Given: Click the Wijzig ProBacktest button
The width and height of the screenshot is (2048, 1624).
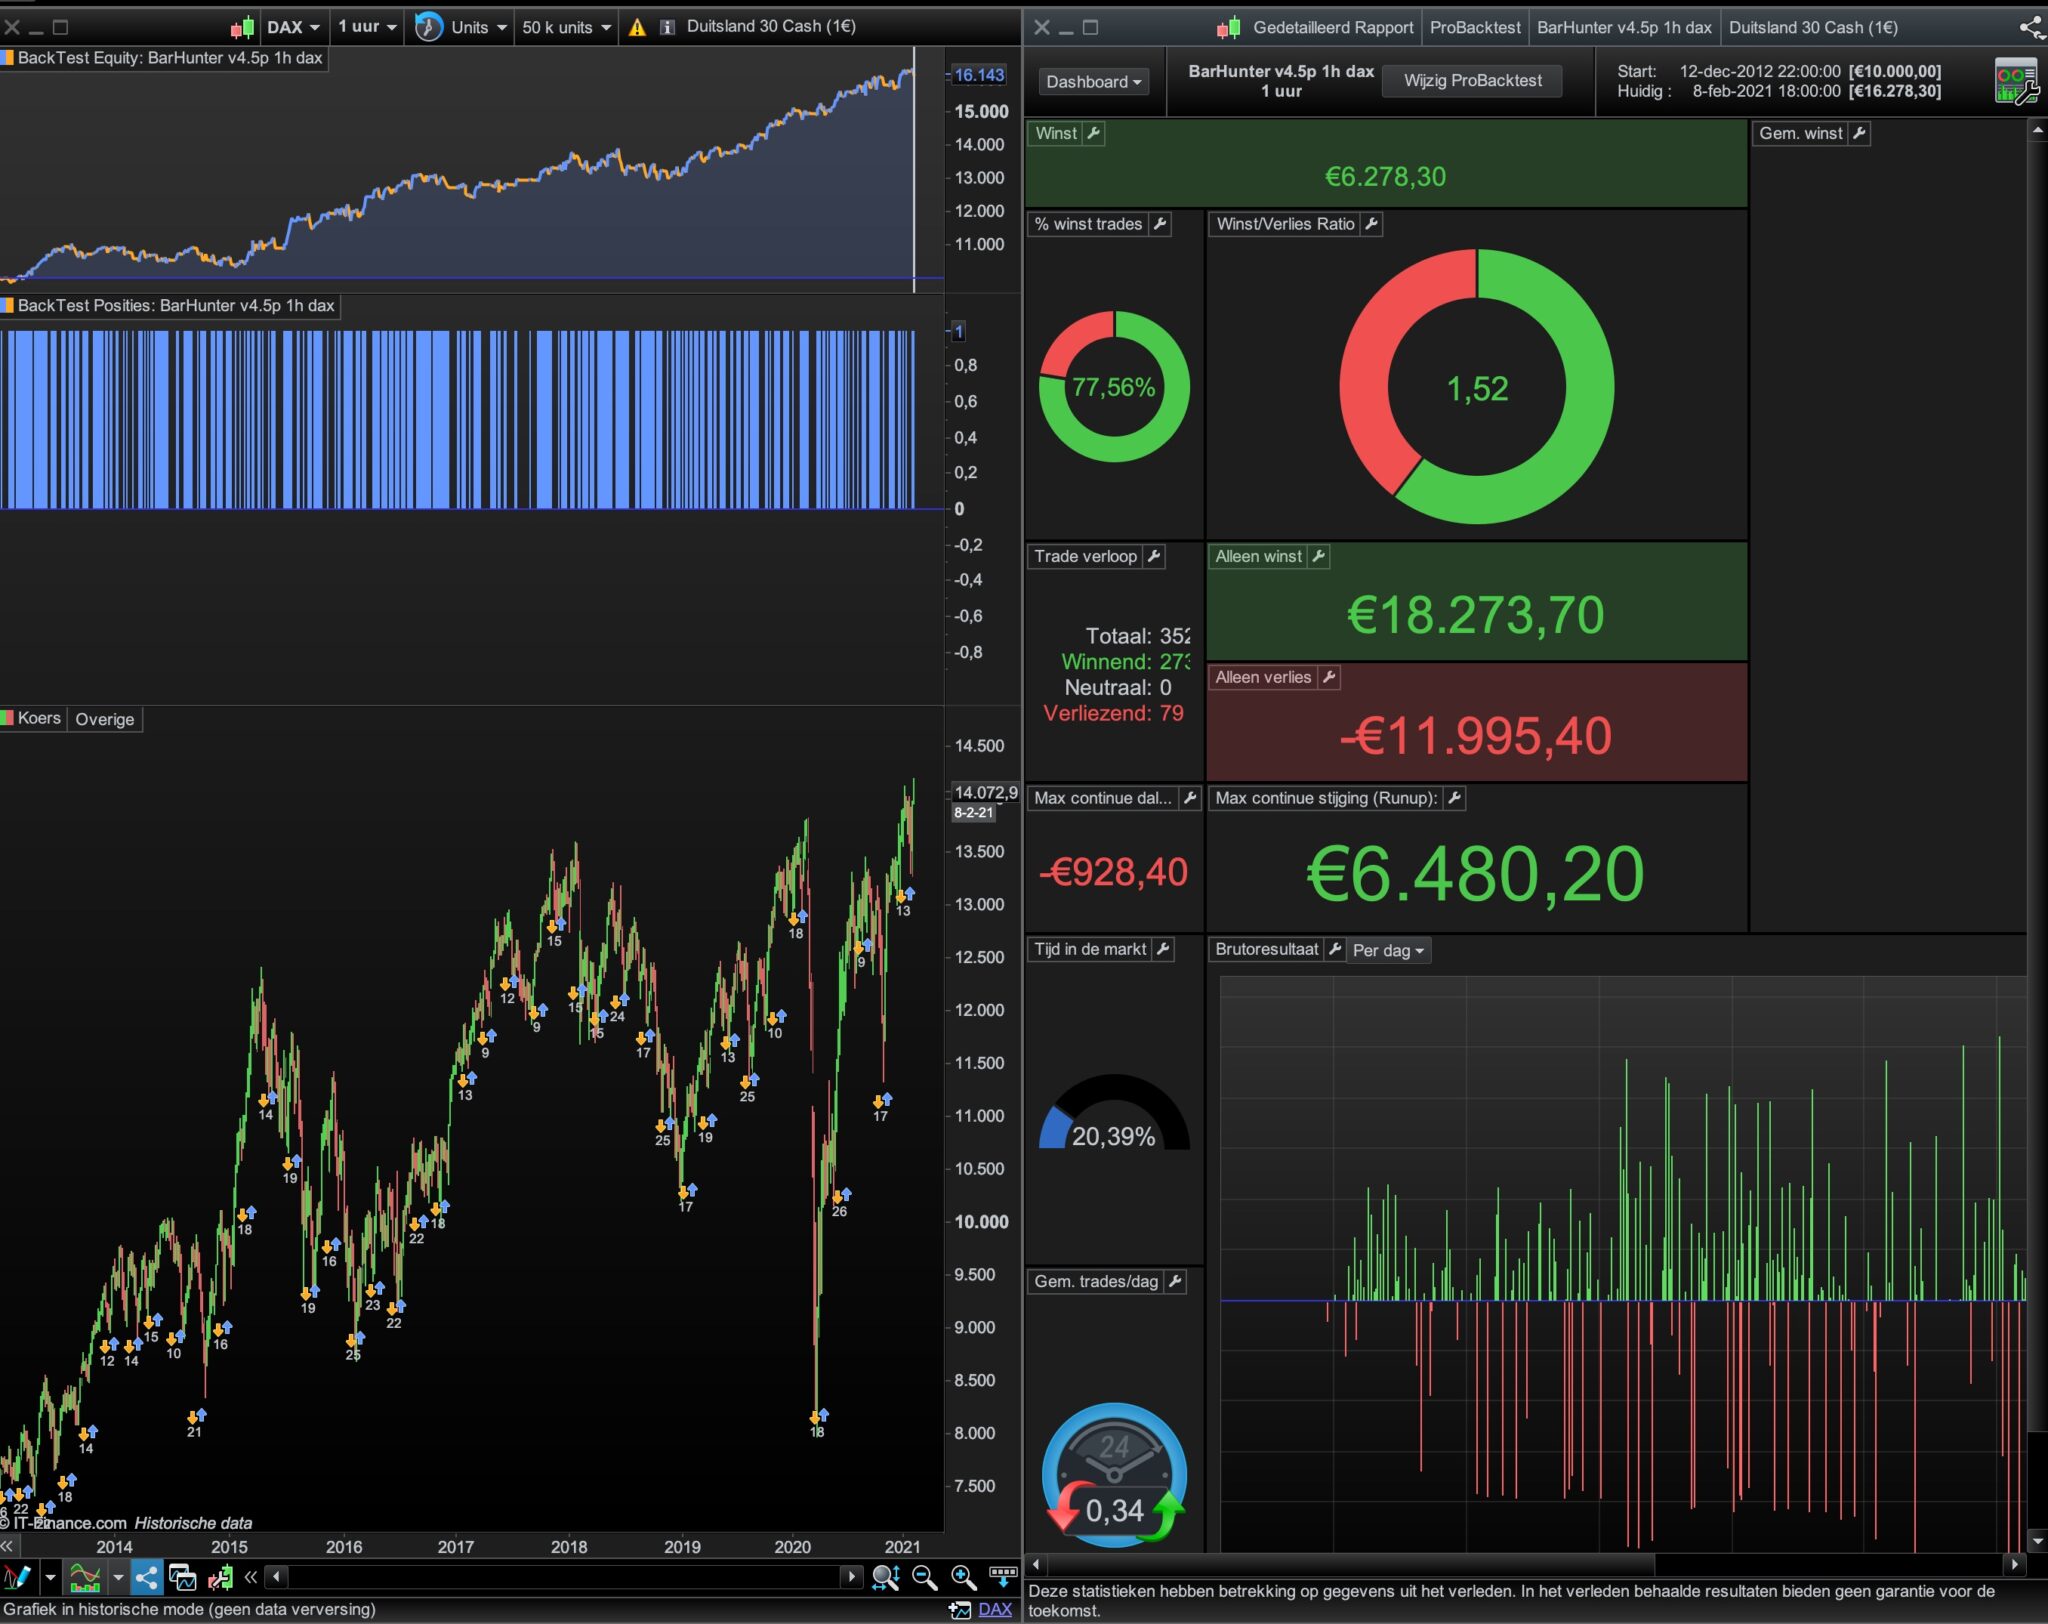Looking at the screenshot, I should [1472, 80].
